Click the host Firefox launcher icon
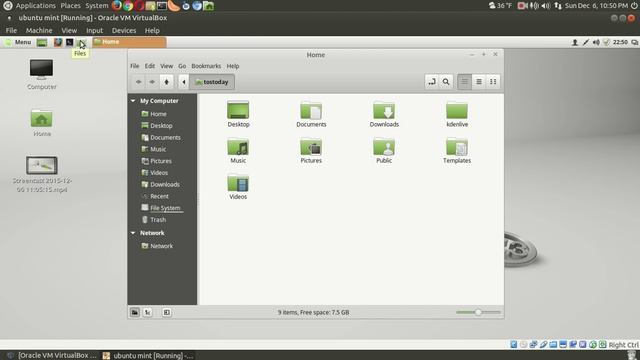 (x=117, y=6)
